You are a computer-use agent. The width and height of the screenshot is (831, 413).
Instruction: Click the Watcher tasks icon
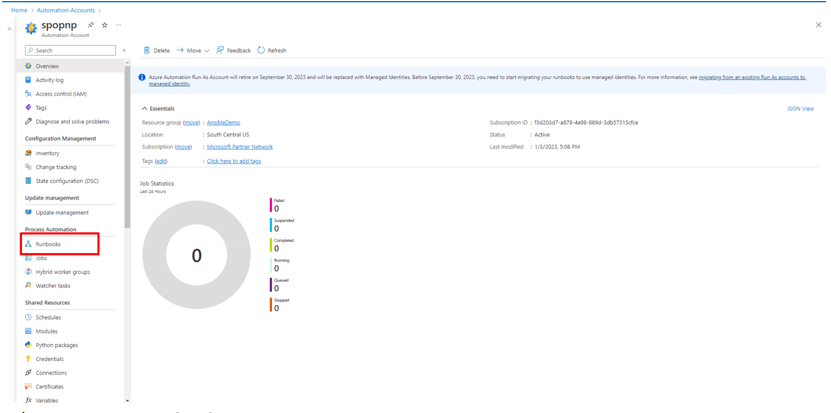[x=29, y=286]
